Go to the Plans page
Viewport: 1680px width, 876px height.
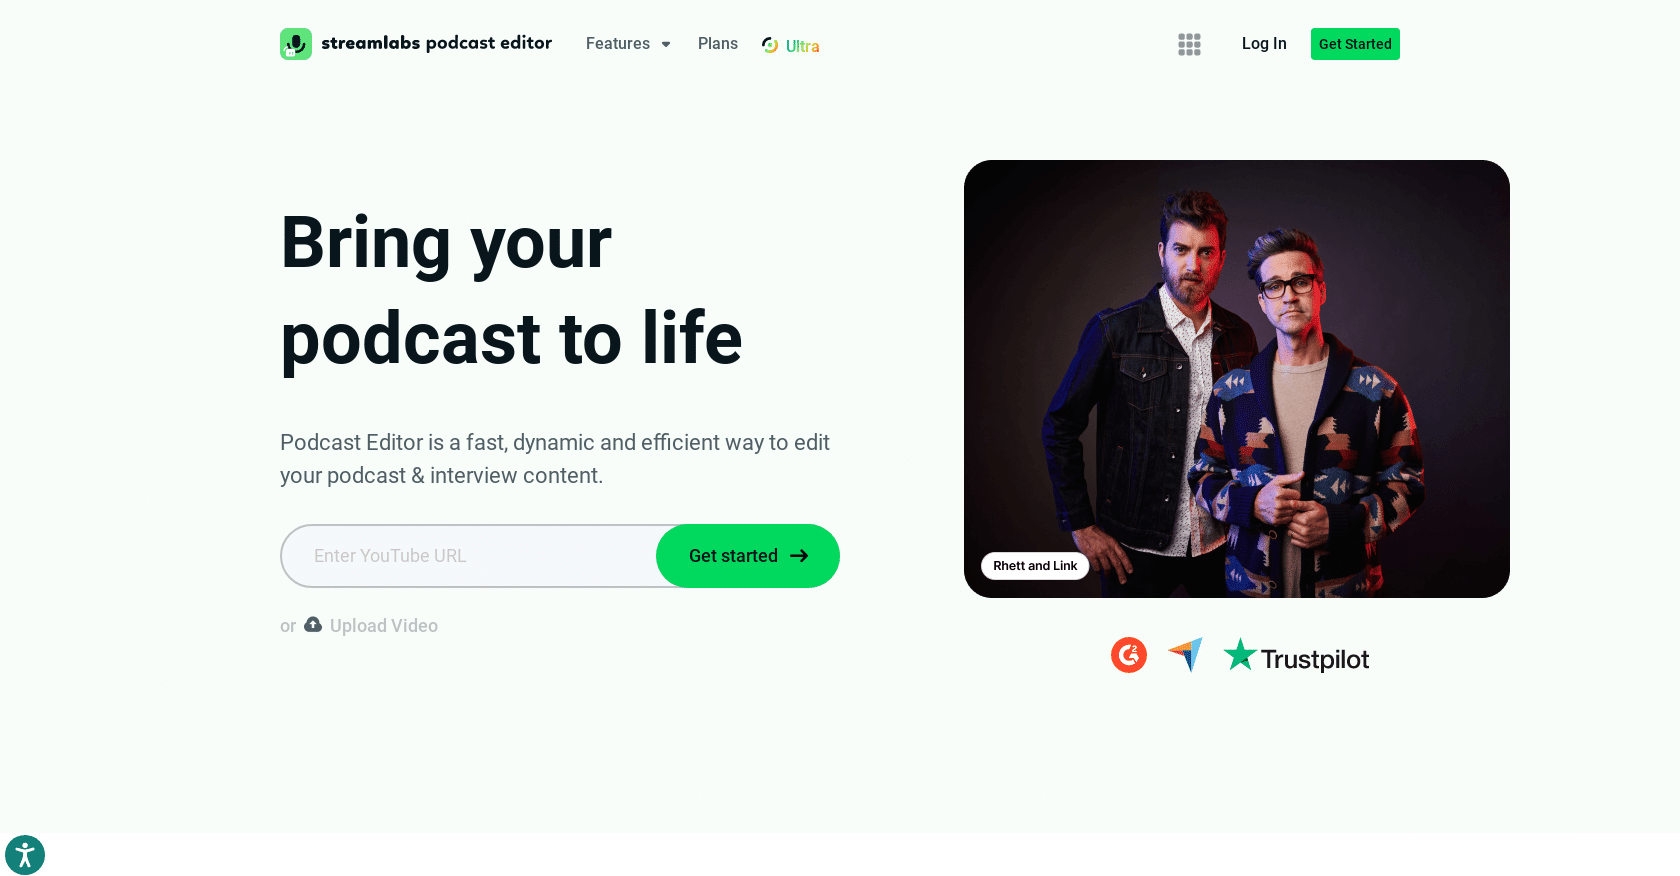coord(718,44)
